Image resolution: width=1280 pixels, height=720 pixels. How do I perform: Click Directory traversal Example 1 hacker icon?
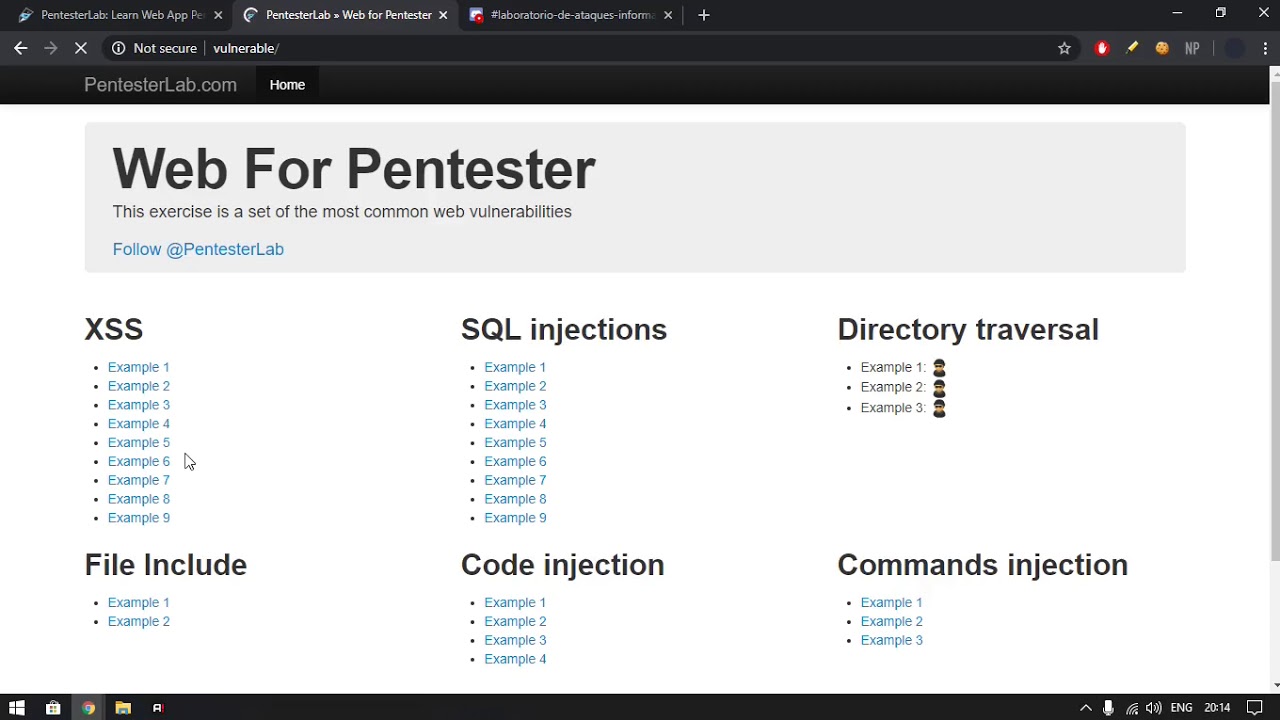click(939, 368)
